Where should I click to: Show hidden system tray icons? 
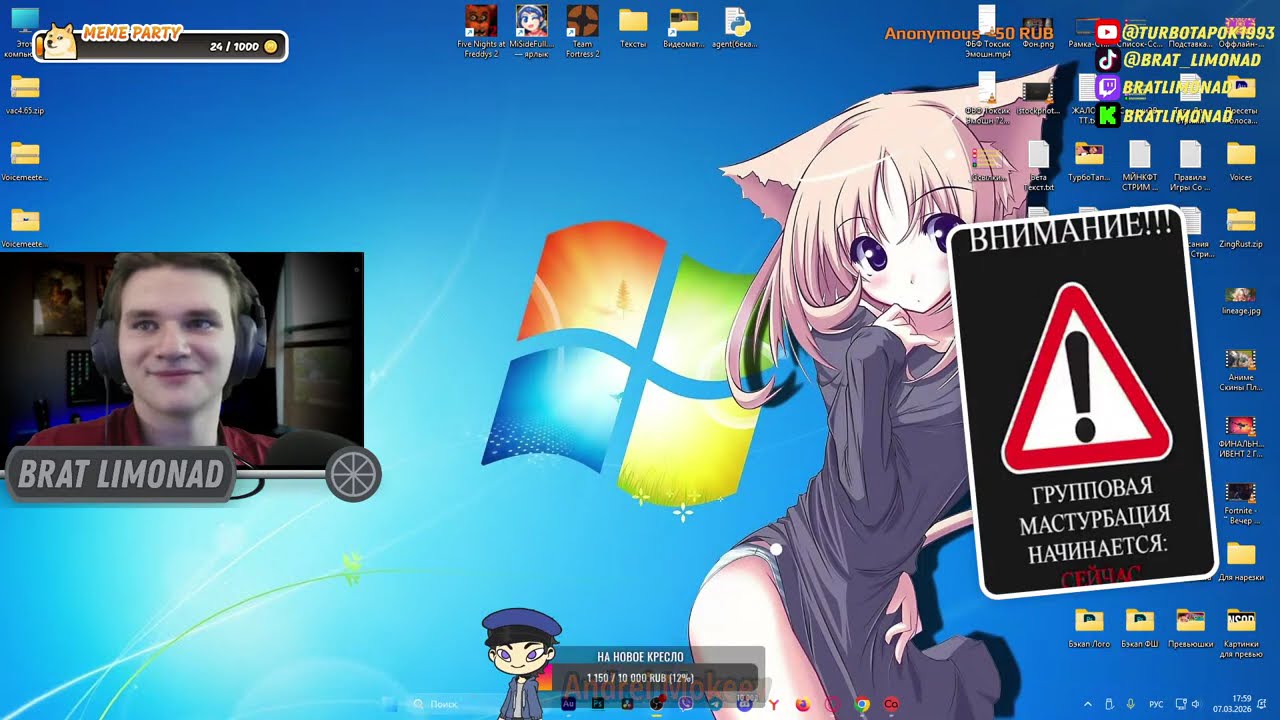click(1087, 704)
